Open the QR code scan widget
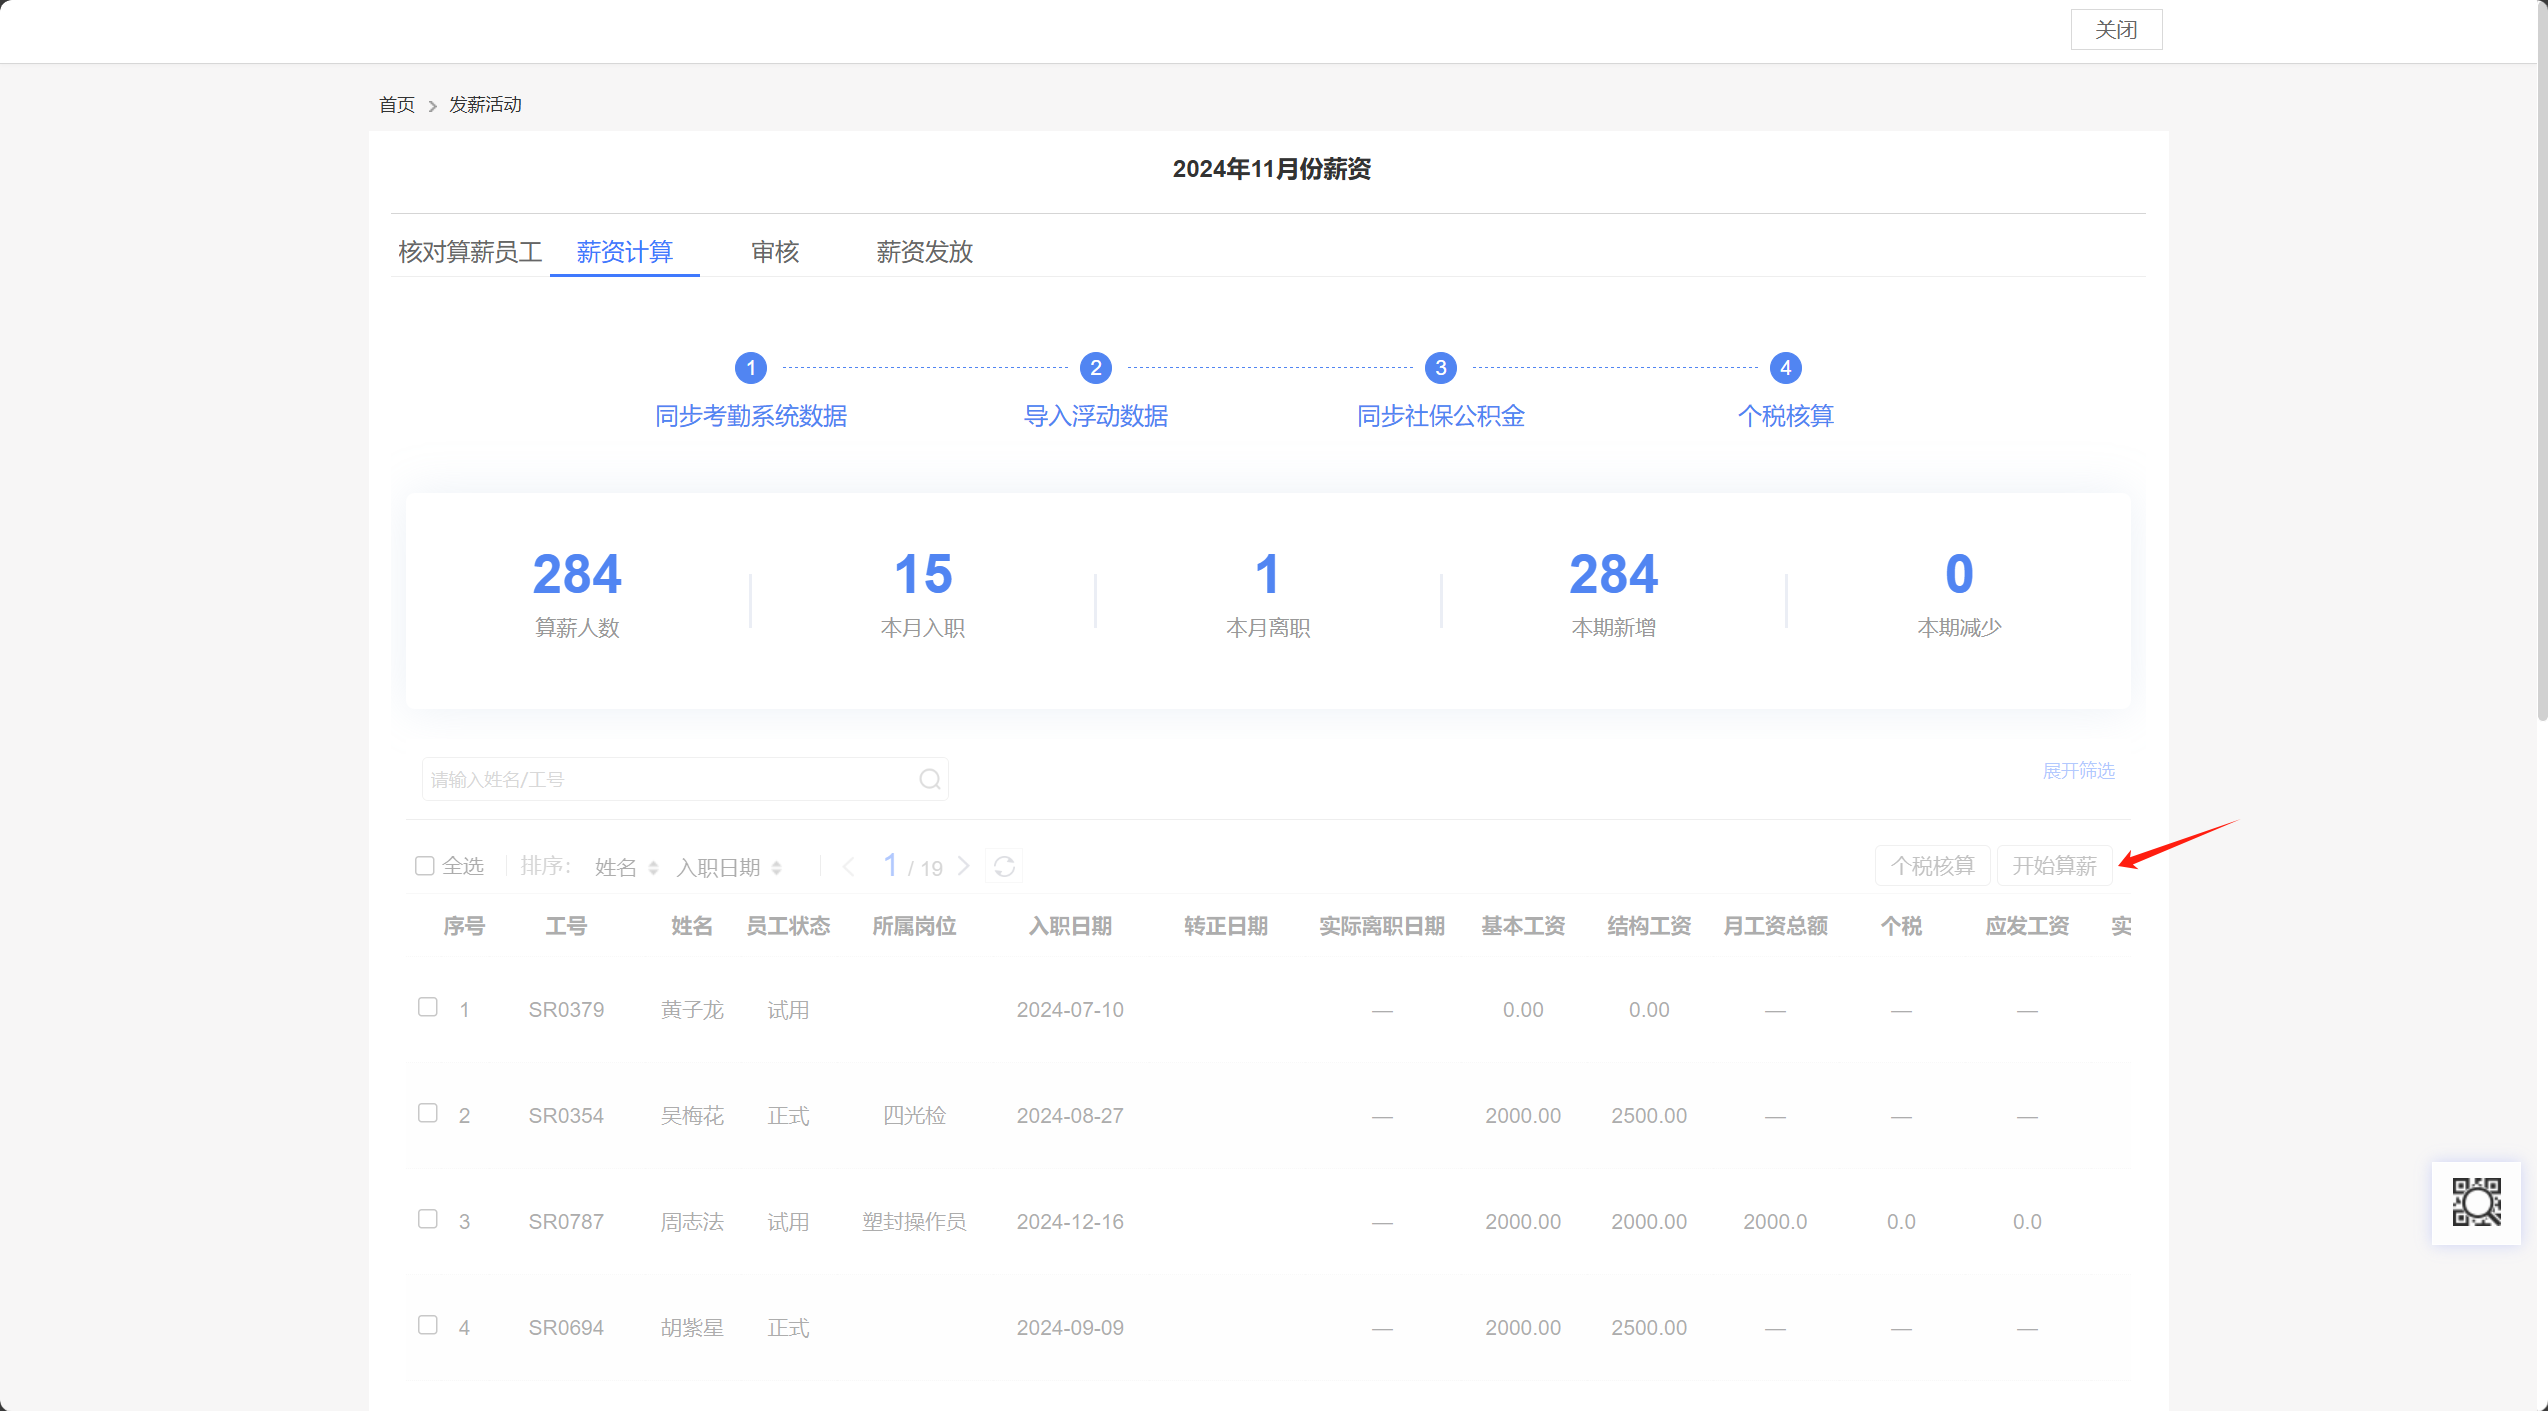Screen dimensions: 2548x1411 (2476, 1202)
